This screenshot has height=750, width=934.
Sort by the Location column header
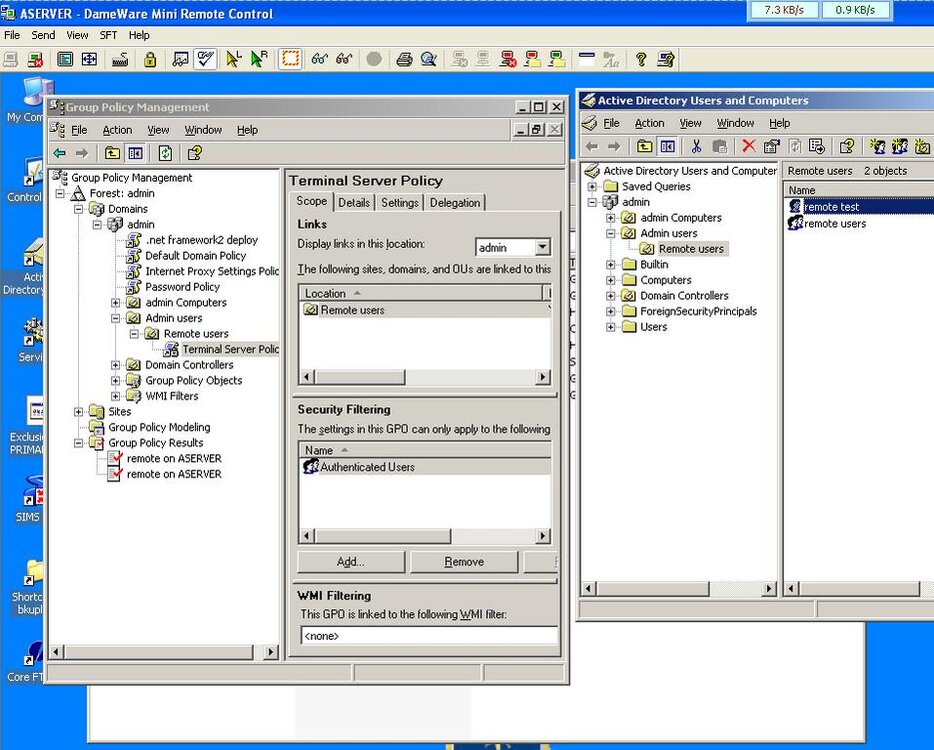tap(421, 293)
